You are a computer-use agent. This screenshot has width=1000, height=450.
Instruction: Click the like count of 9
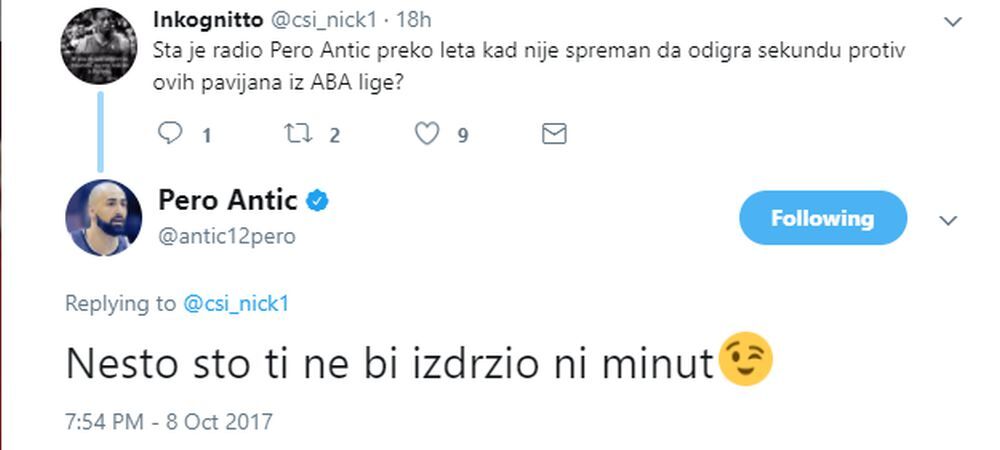[463, 134]
